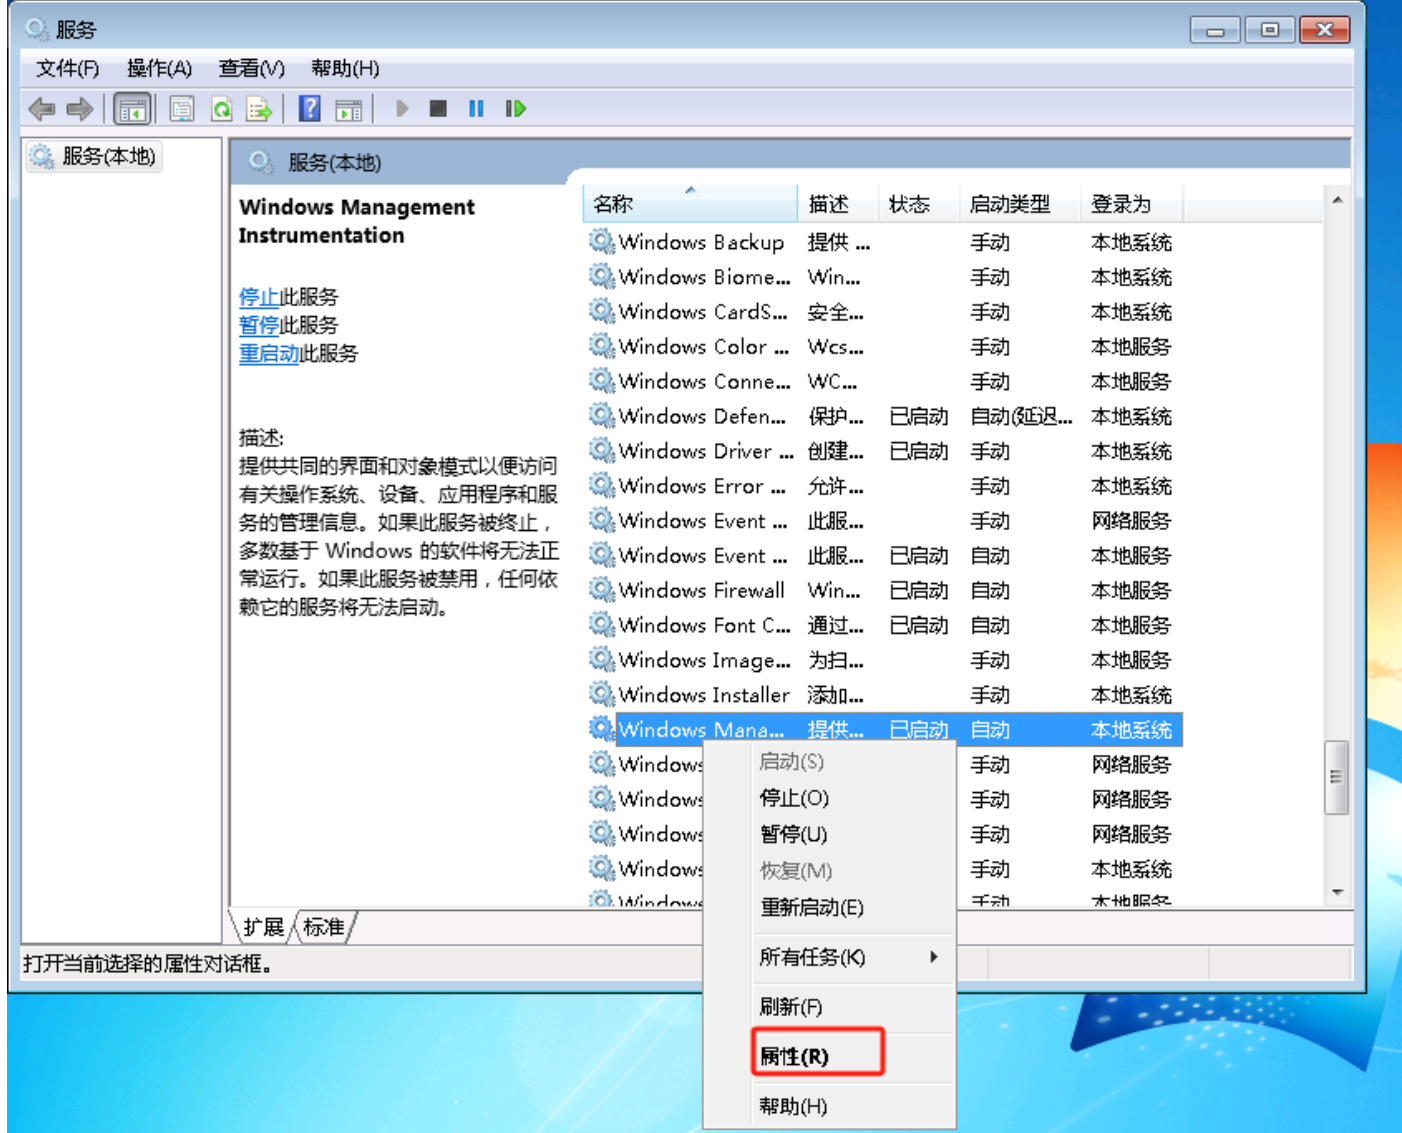Sort by the 启动类型 column header
Viewport: 1402px width, 1133px height.
[x=1020, y=204]
